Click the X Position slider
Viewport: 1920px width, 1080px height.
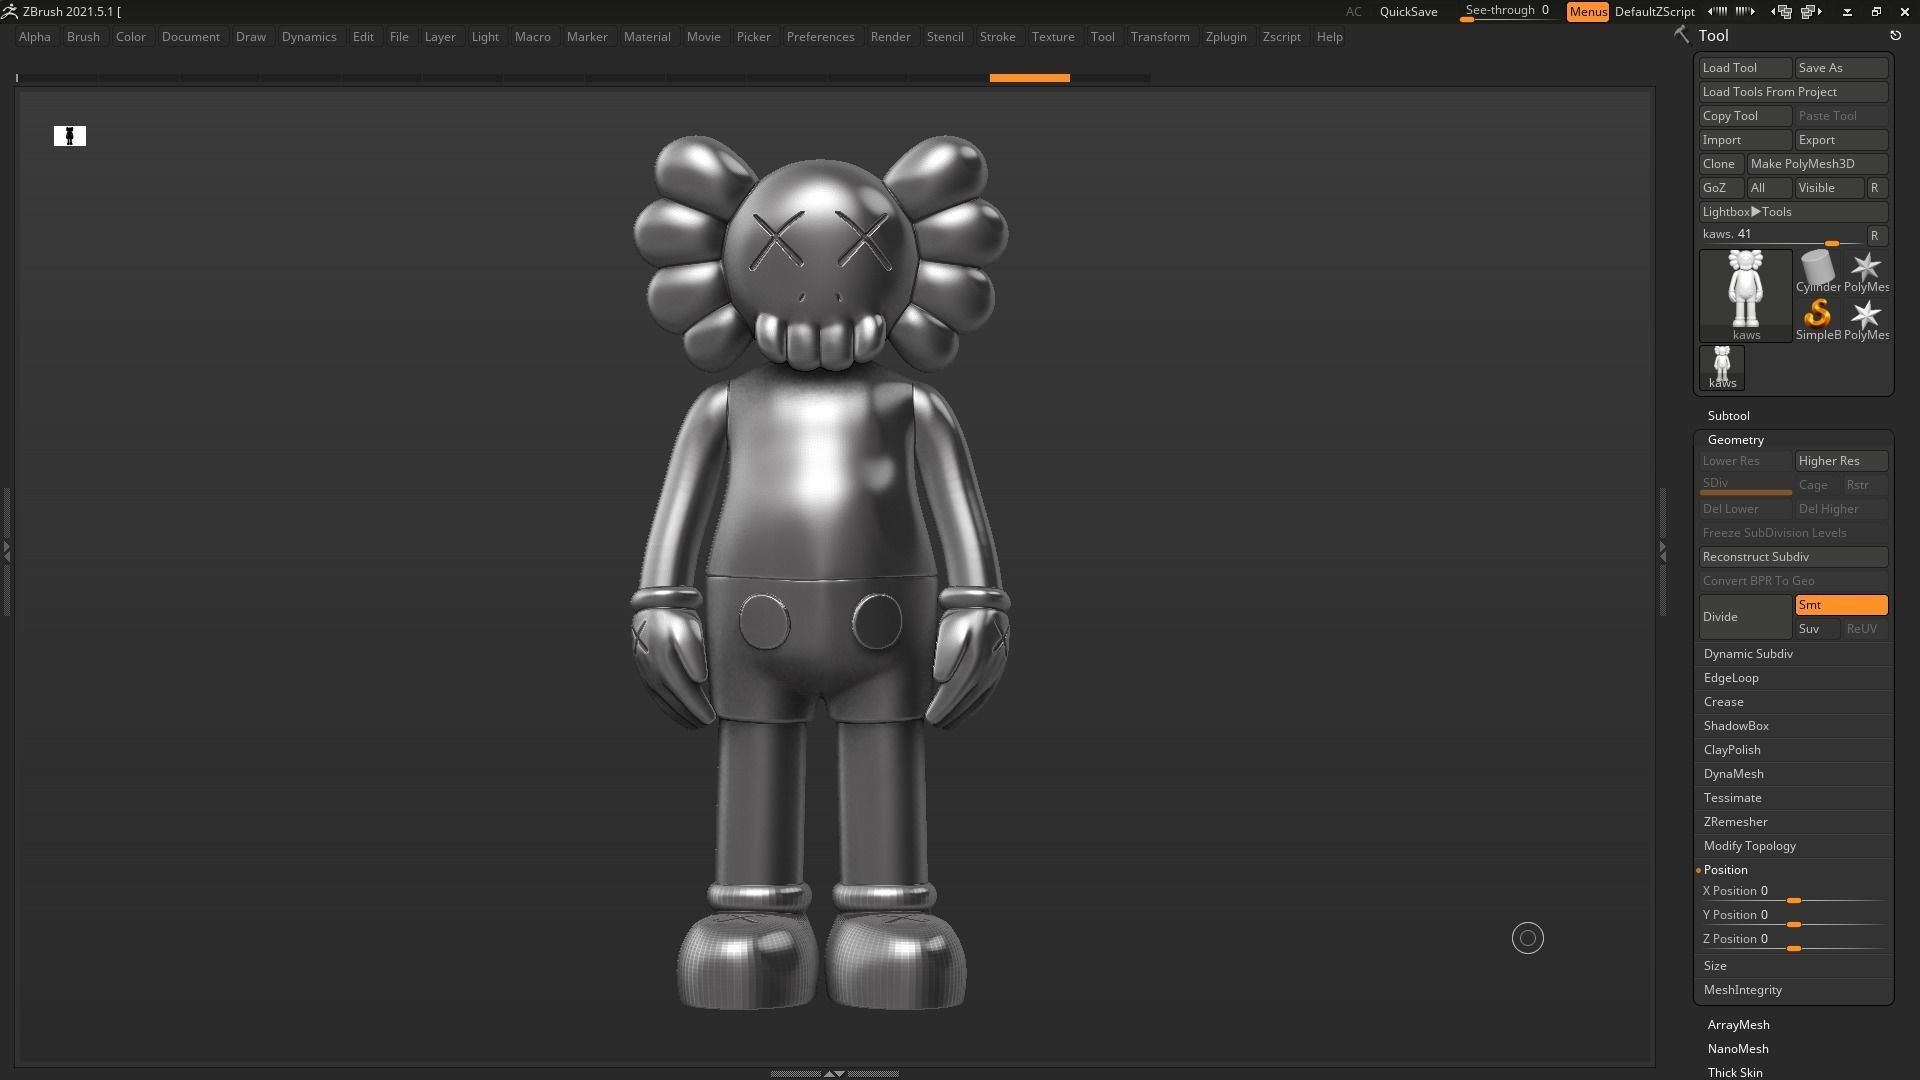tap(1793, 893)
